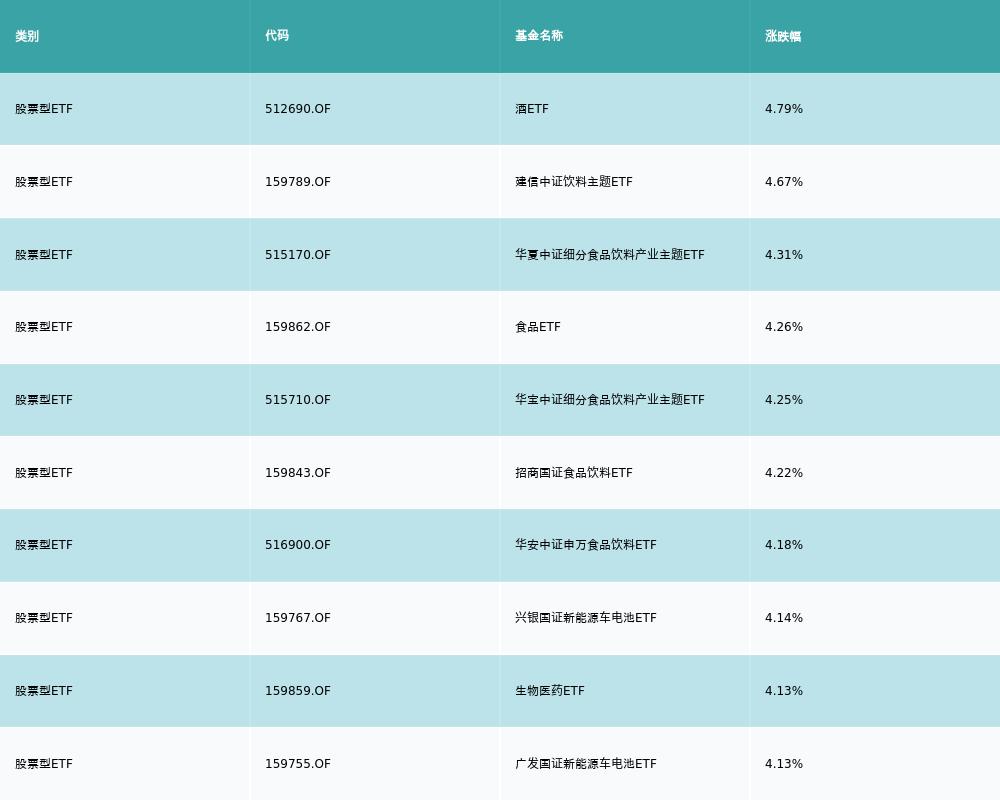This screenshot has width=1000, height=800.
Task: Click fund code 159789.OF
Action: pyautogui.click(x=298, y=182)
